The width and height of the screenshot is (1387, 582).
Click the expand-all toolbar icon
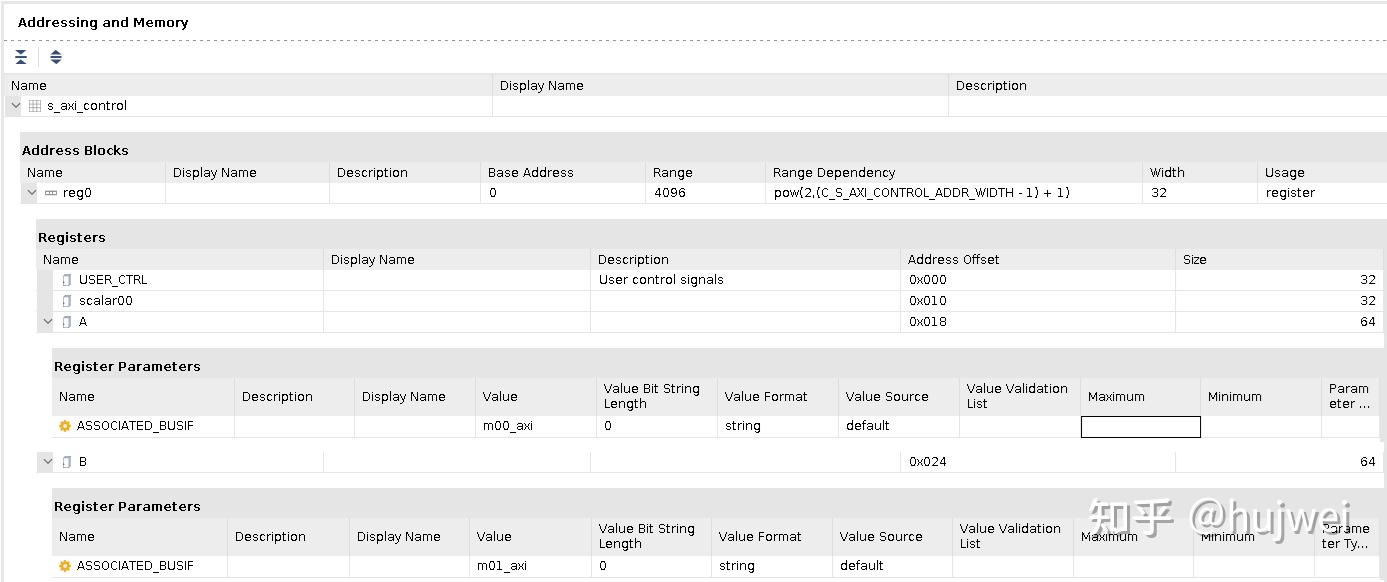pyautogui.click(x=55, y=57)
